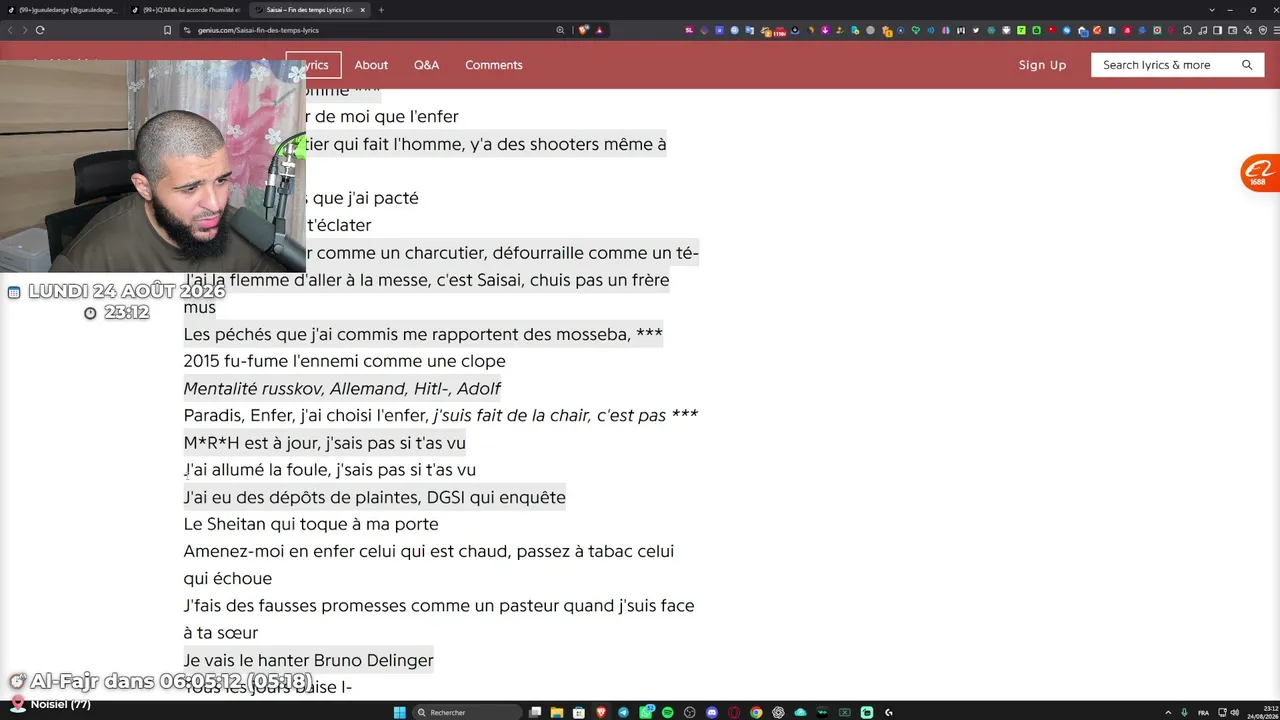This screenshot has height=720, width=1280.
Task: Click the genius.com address bar URL
Action: (258, 30)
